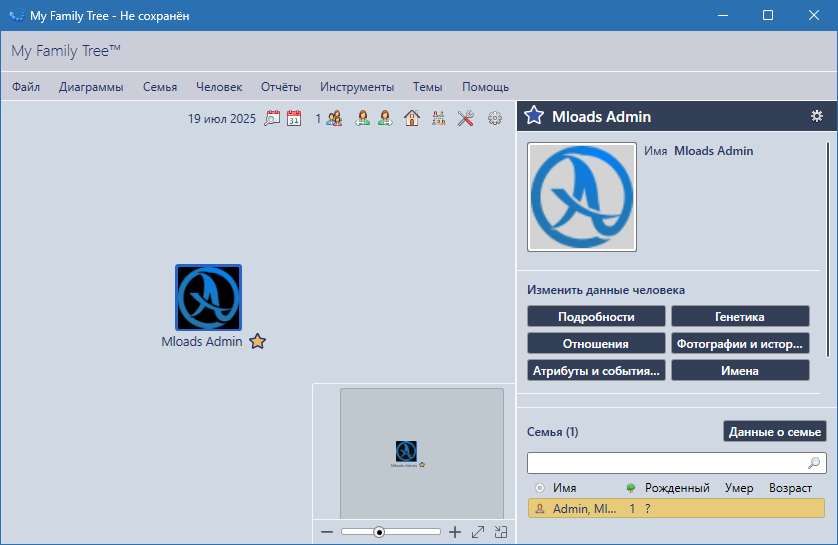838x545 pixels.
Task: Click the zoom slider handle
Action: (379, 532)
